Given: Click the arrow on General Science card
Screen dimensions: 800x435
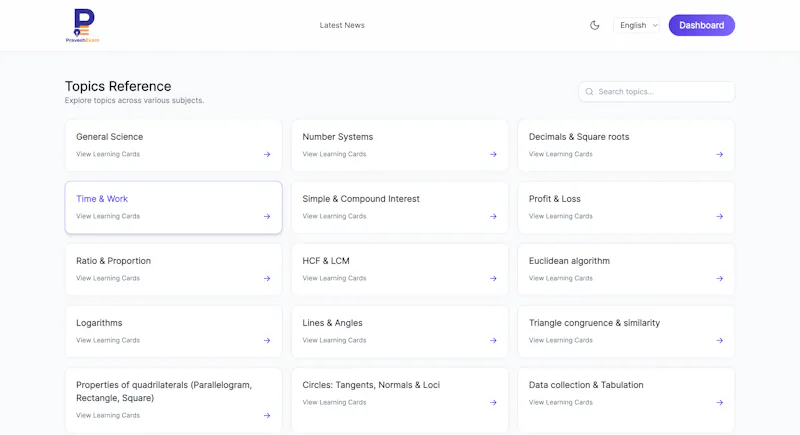Looking at the screenshot, I should click(x=267, y=154).
